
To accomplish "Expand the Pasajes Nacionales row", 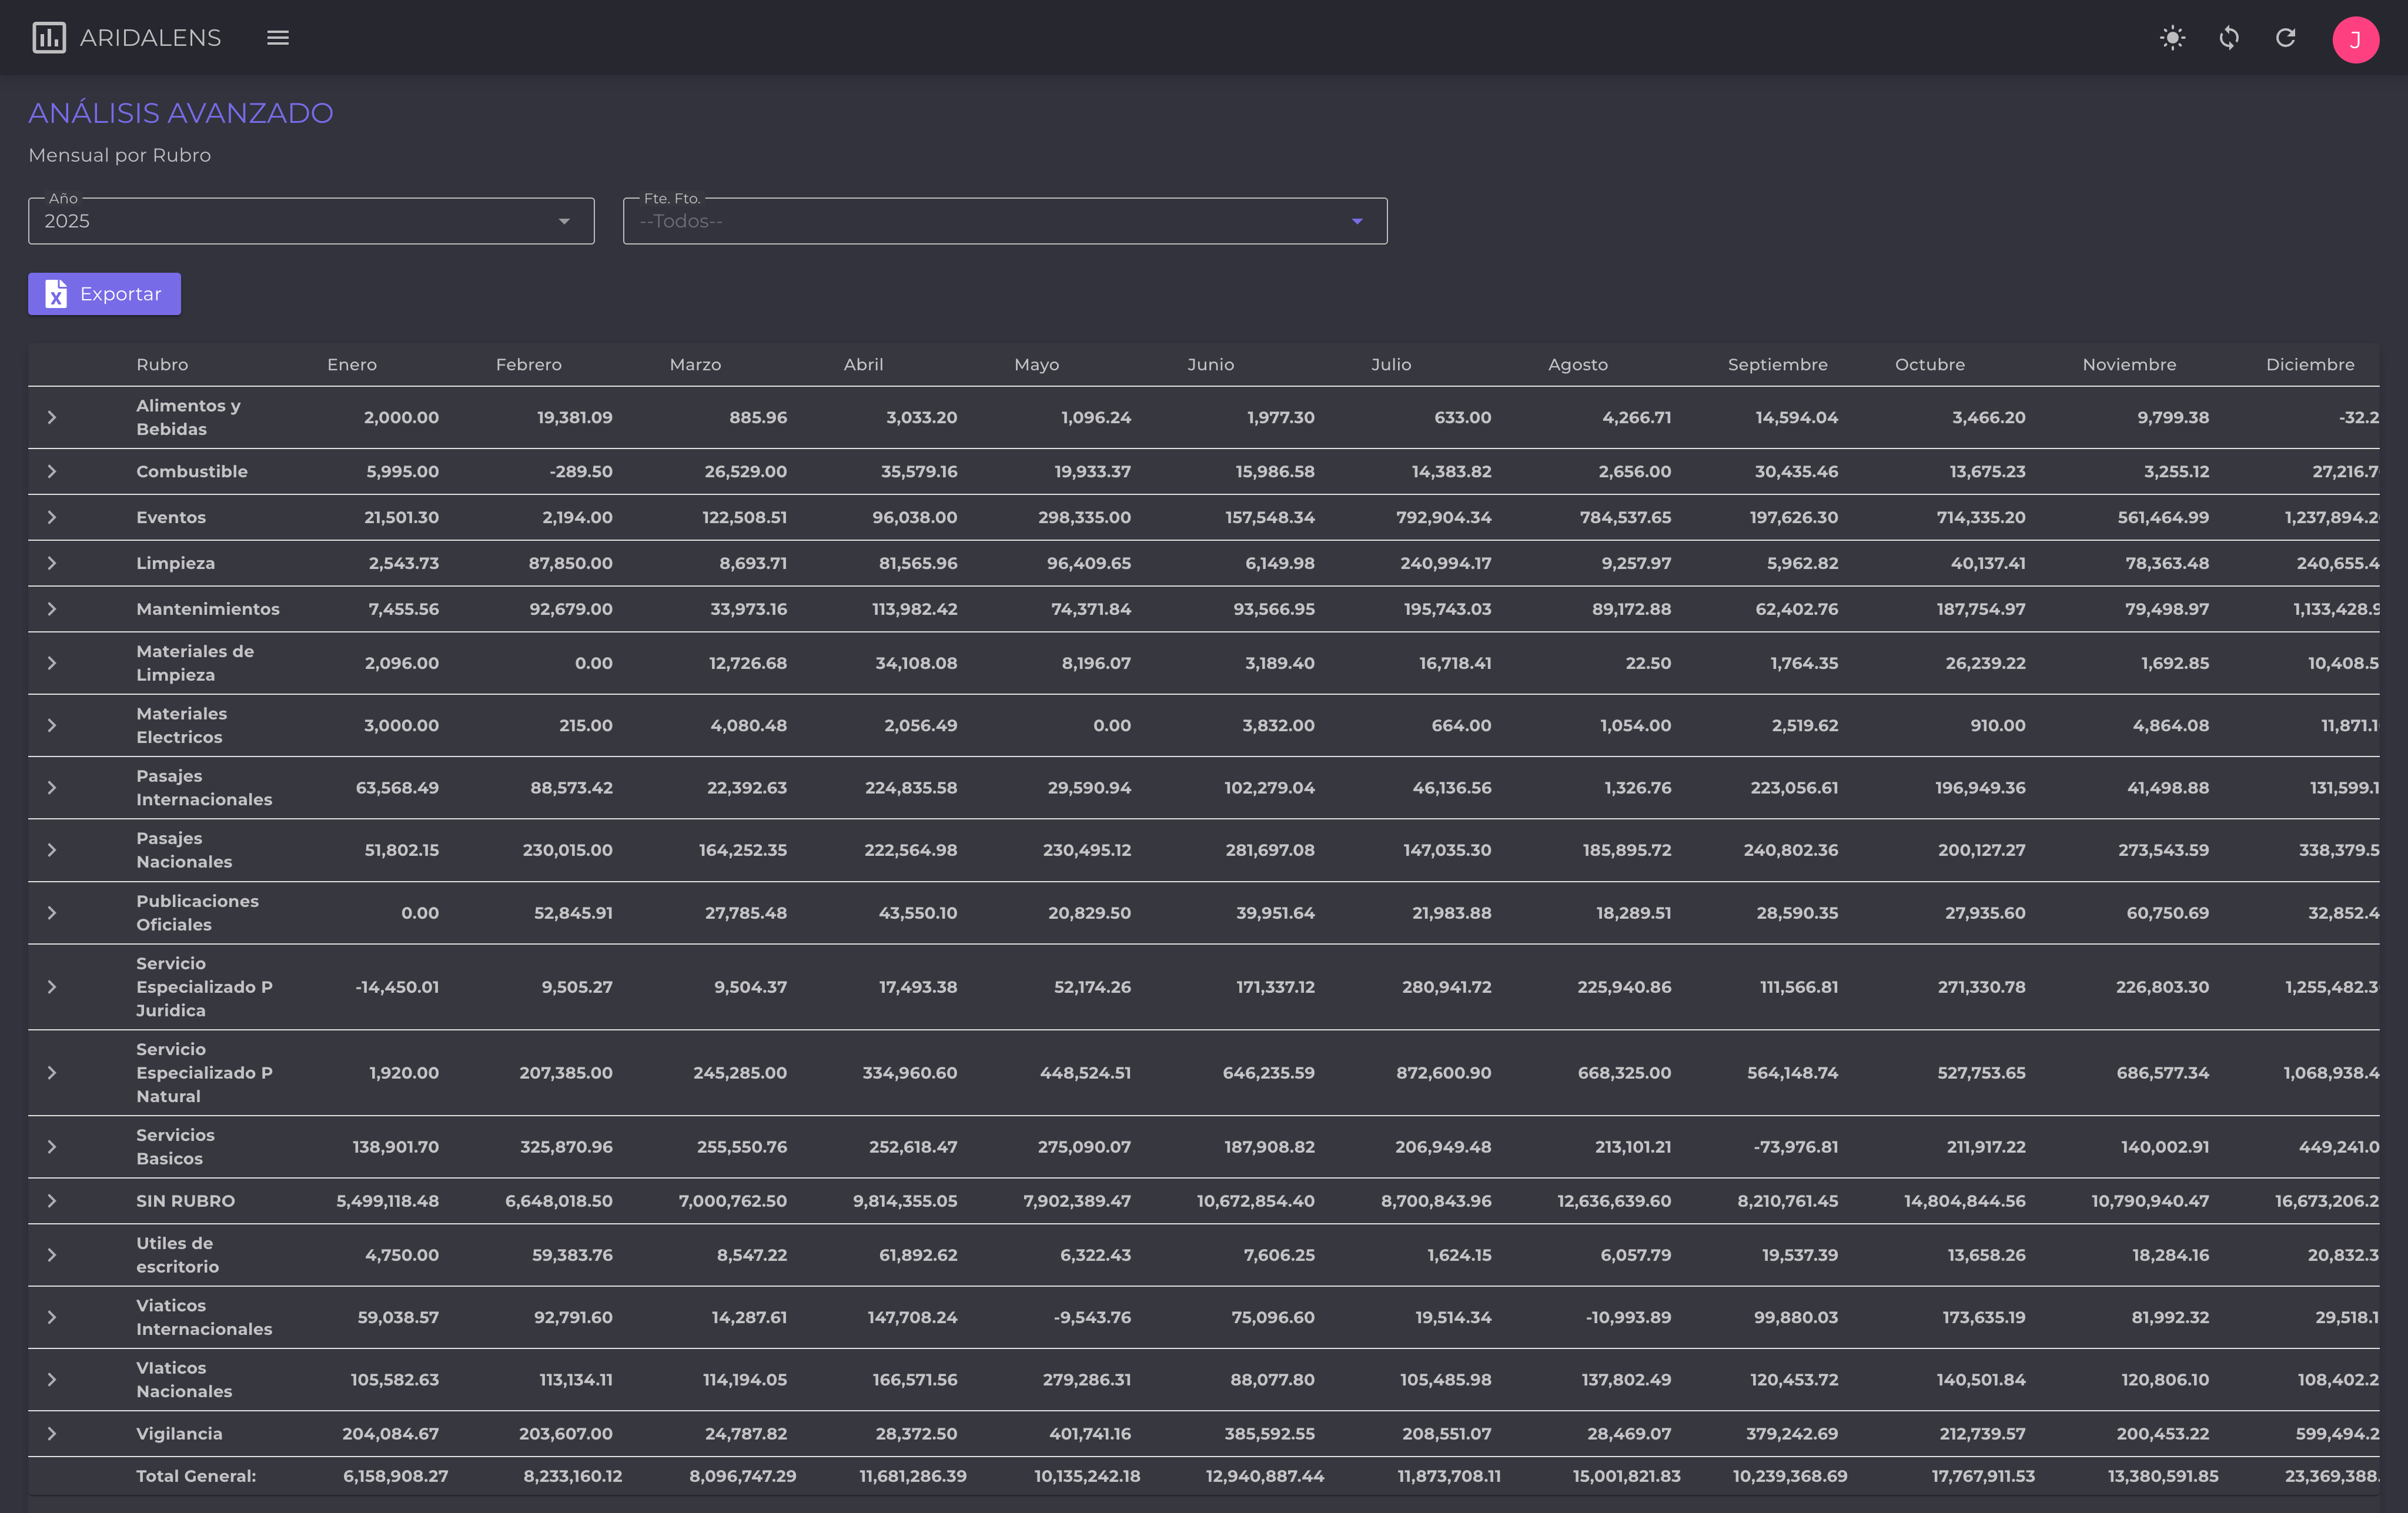I will pos(52,850).
